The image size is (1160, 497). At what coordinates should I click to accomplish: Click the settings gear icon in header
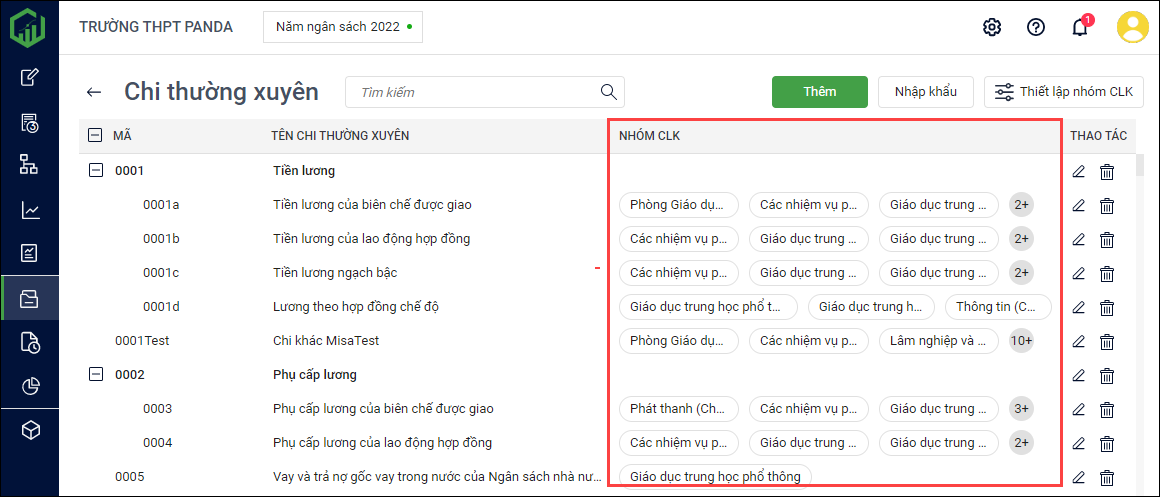992,27
